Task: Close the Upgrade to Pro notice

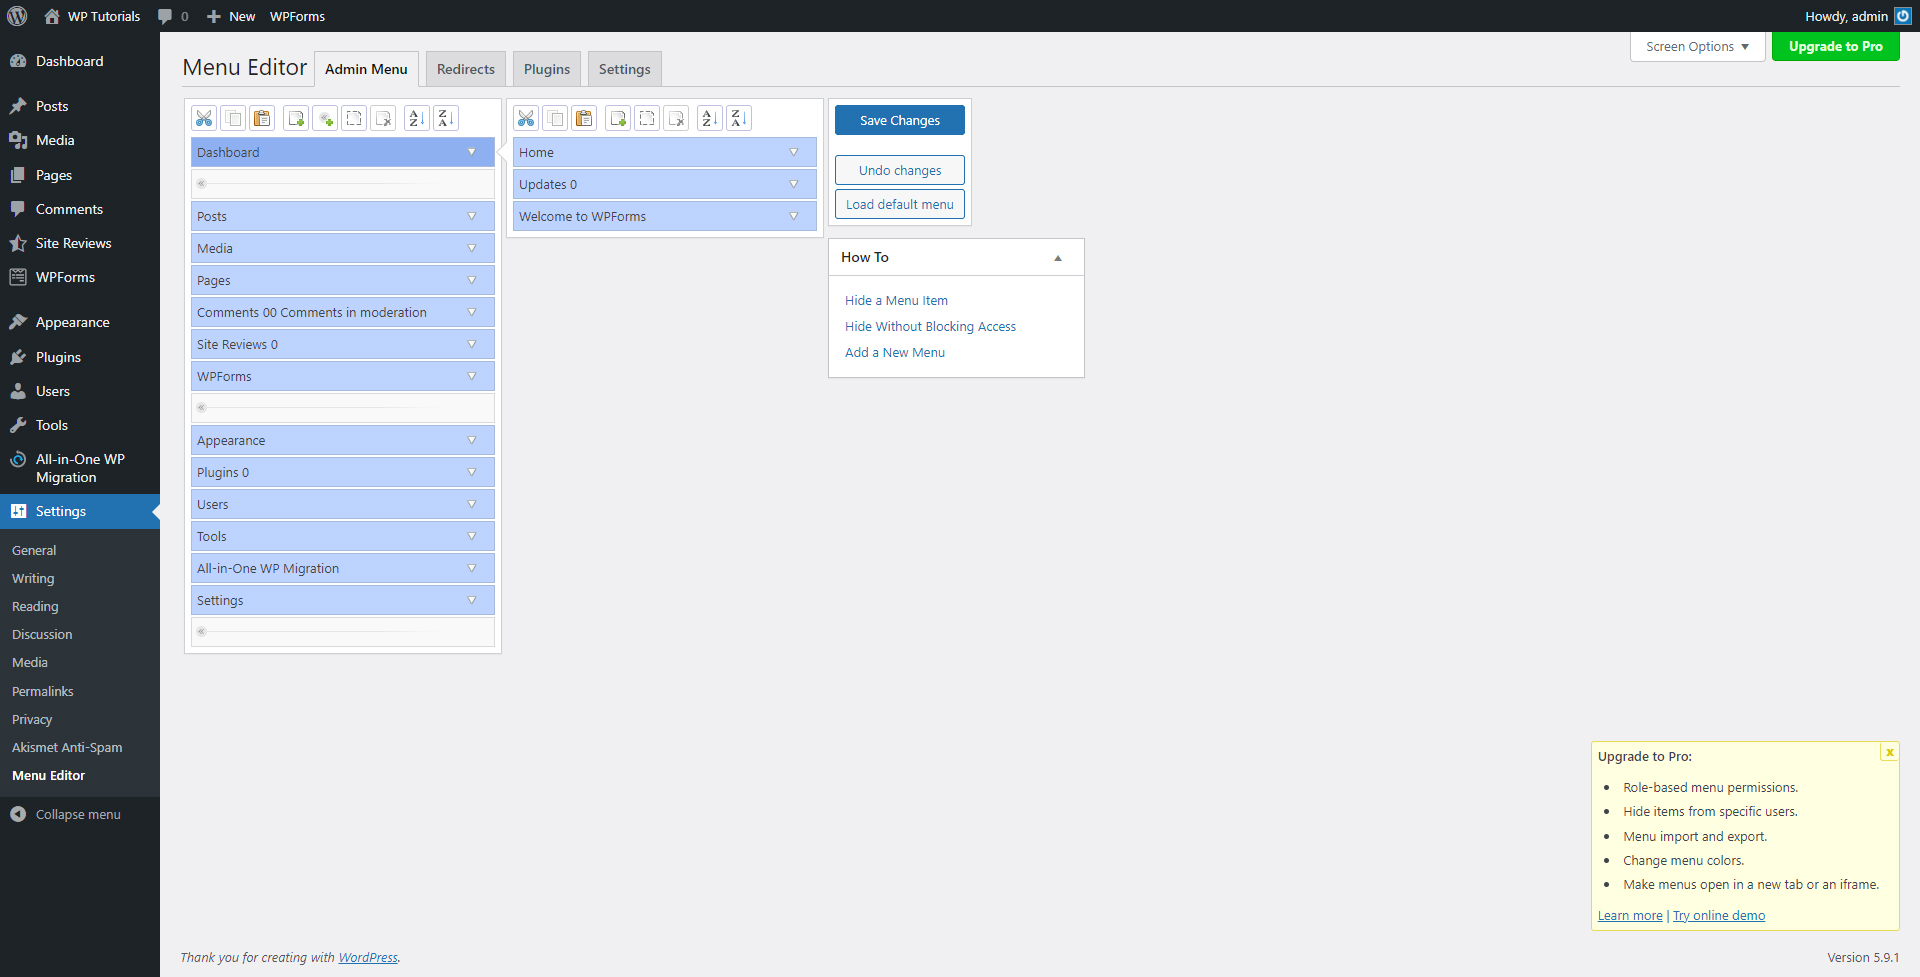Action: (x=1889, y=752)
